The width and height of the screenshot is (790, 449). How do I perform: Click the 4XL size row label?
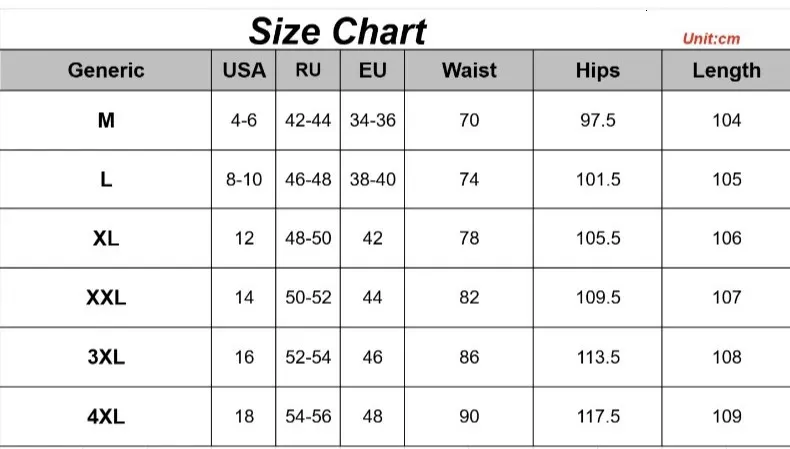coord(106,416)
